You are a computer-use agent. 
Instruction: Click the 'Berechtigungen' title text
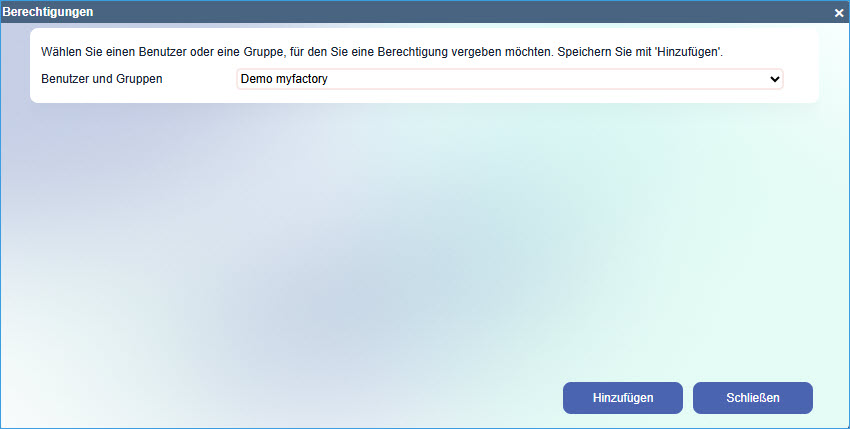(x=48, y=12)
